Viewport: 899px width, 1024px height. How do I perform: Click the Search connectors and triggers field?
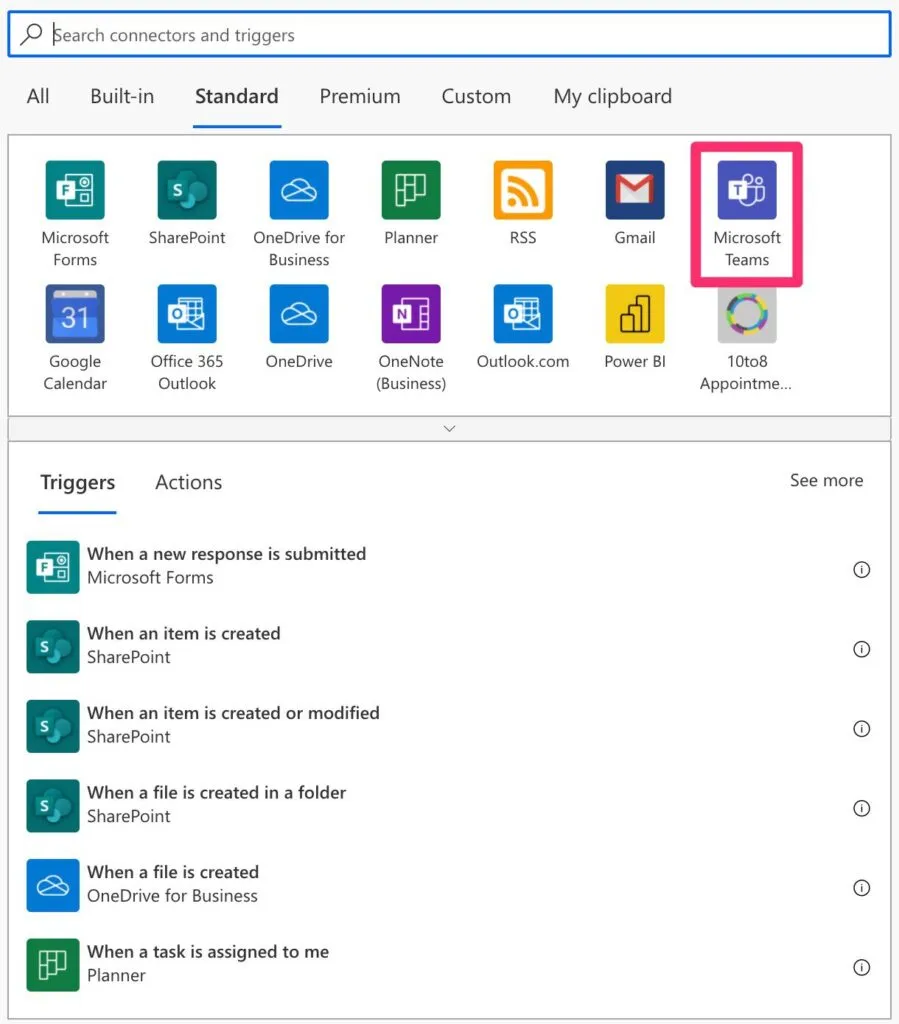coord(450,35)
